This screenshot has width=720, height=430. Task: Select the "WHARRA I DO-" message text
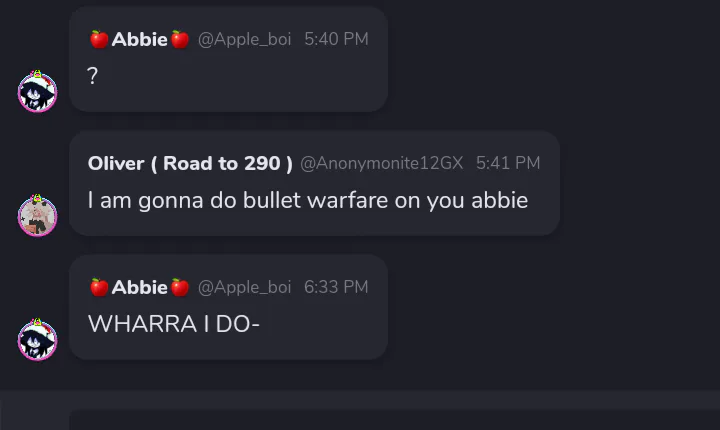tap(174, 324)
